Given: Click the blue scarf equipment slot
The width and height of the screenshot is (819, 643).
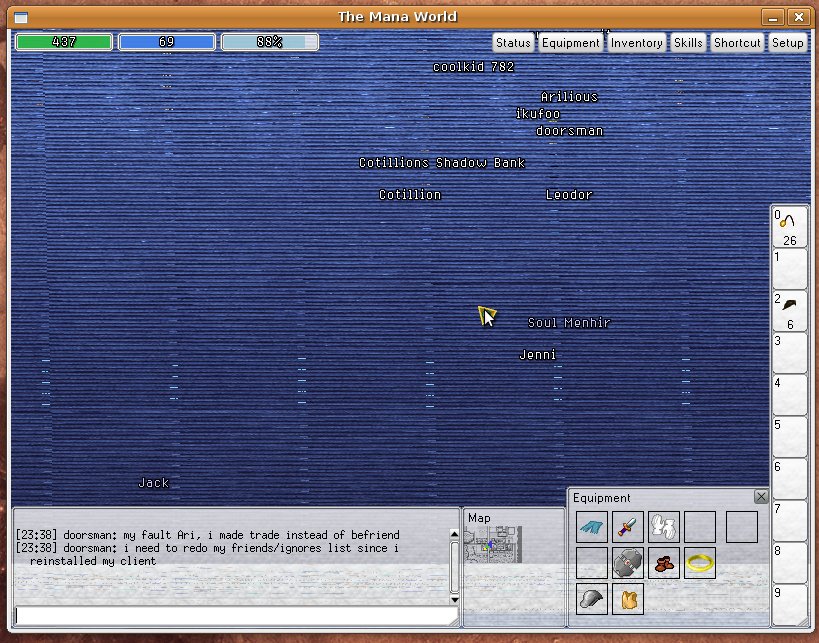Looking at the screenshot, I should point(590,527).
